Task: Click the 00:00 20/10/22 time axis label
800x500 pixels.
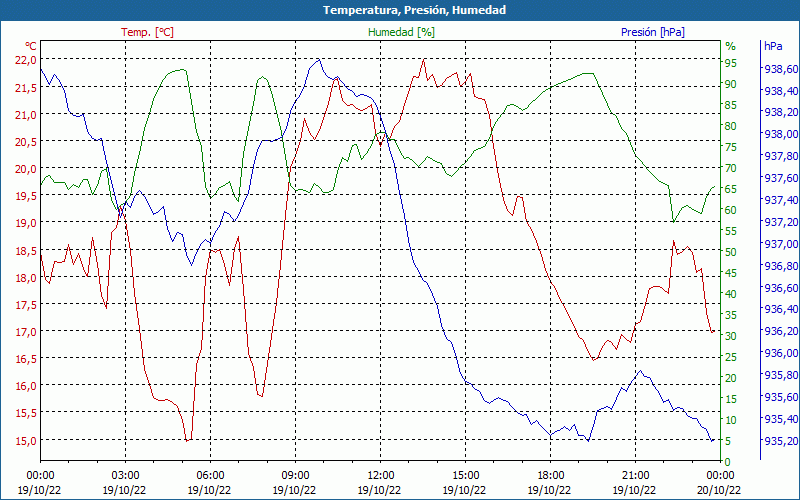Action: pos(719,483)
